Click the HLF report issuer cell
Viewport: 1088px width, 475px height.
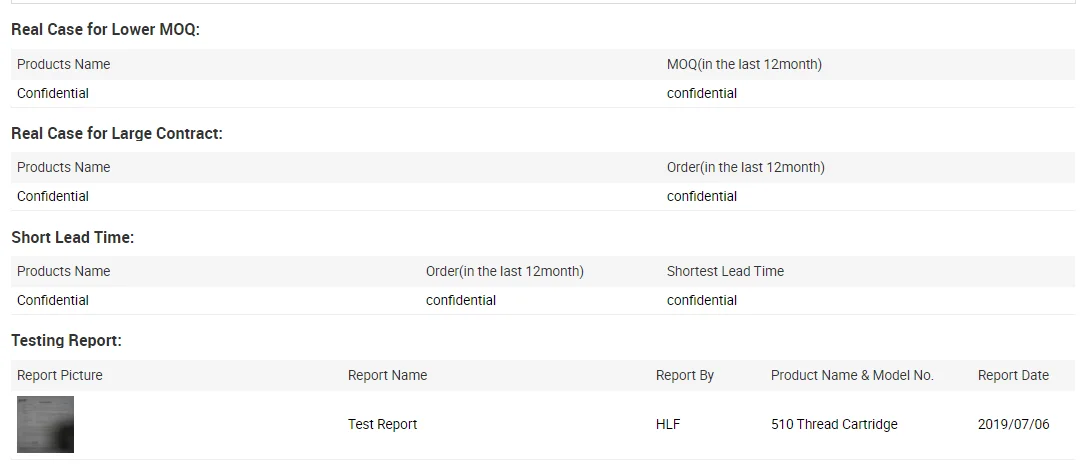[x=668, y=424]
